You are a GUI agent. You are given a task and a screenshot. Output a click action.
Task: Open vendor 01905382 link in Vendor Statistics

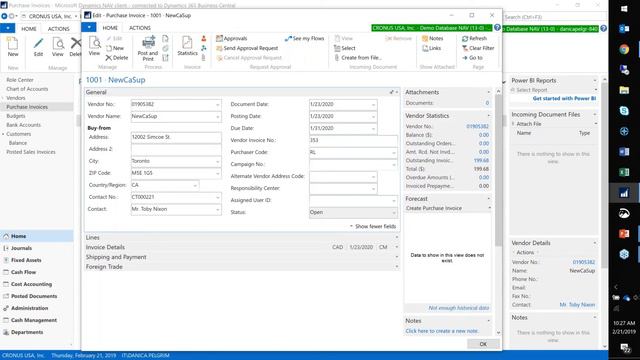pyautogui.click(x=478, y=127)
